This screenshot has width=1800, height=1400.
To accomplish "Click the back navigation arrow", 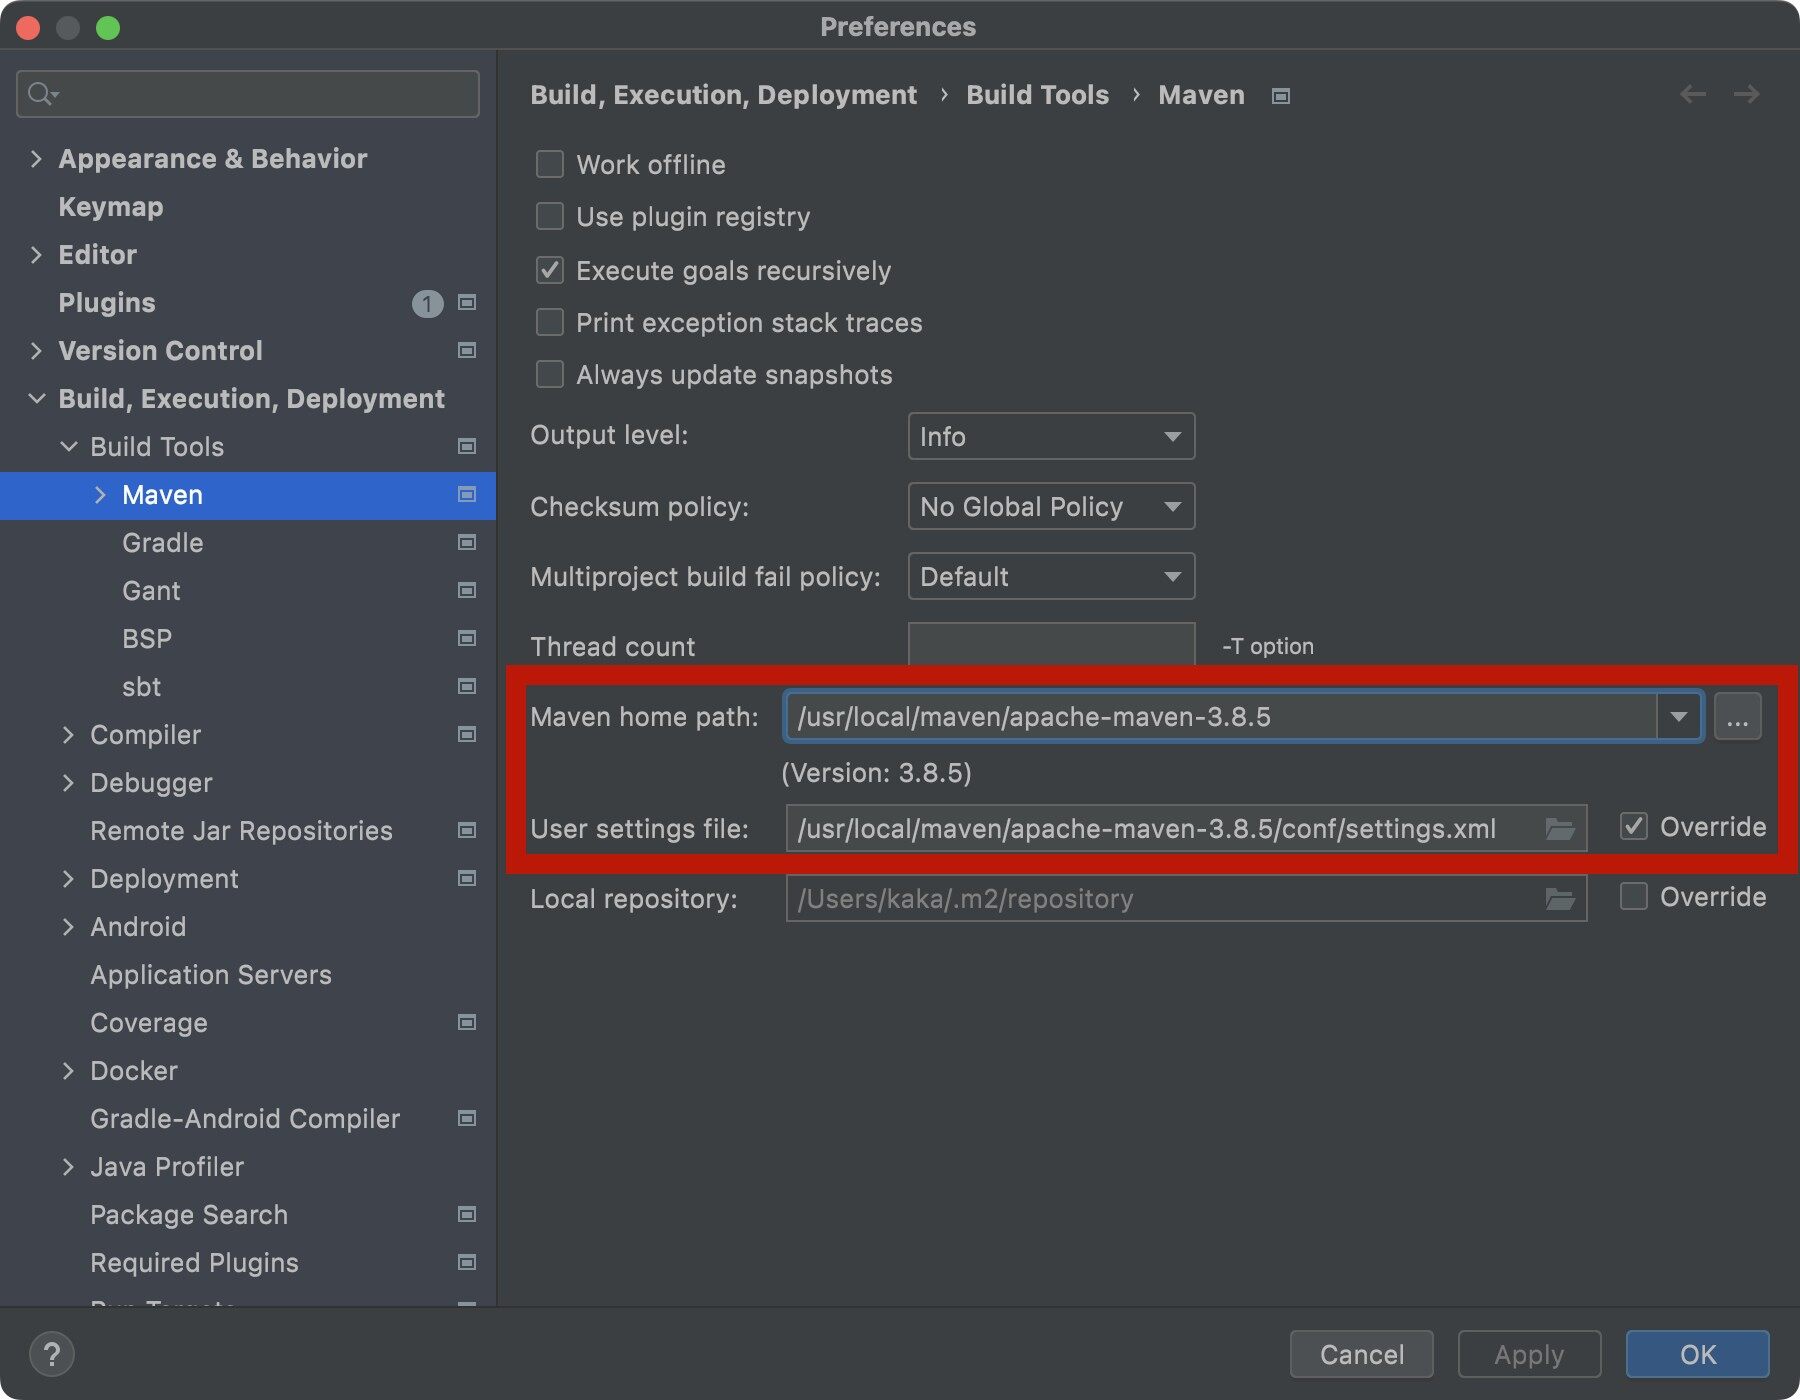I will pos(1693,95).
